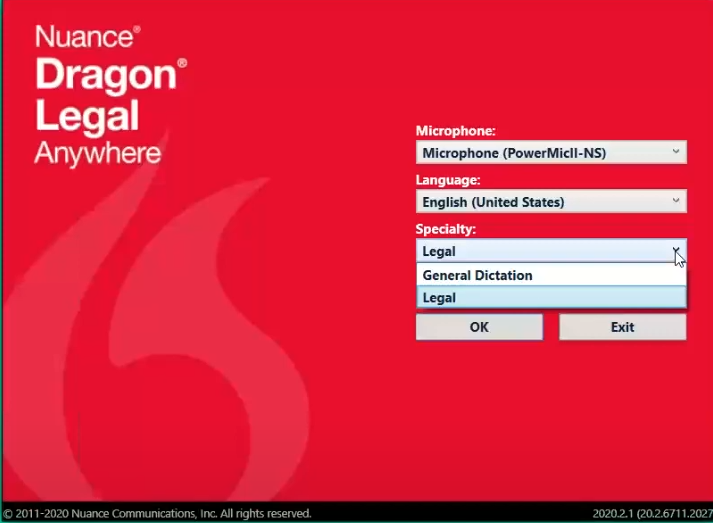
Task: Click the Nuance wordmark logo
Action: point(88,38)
